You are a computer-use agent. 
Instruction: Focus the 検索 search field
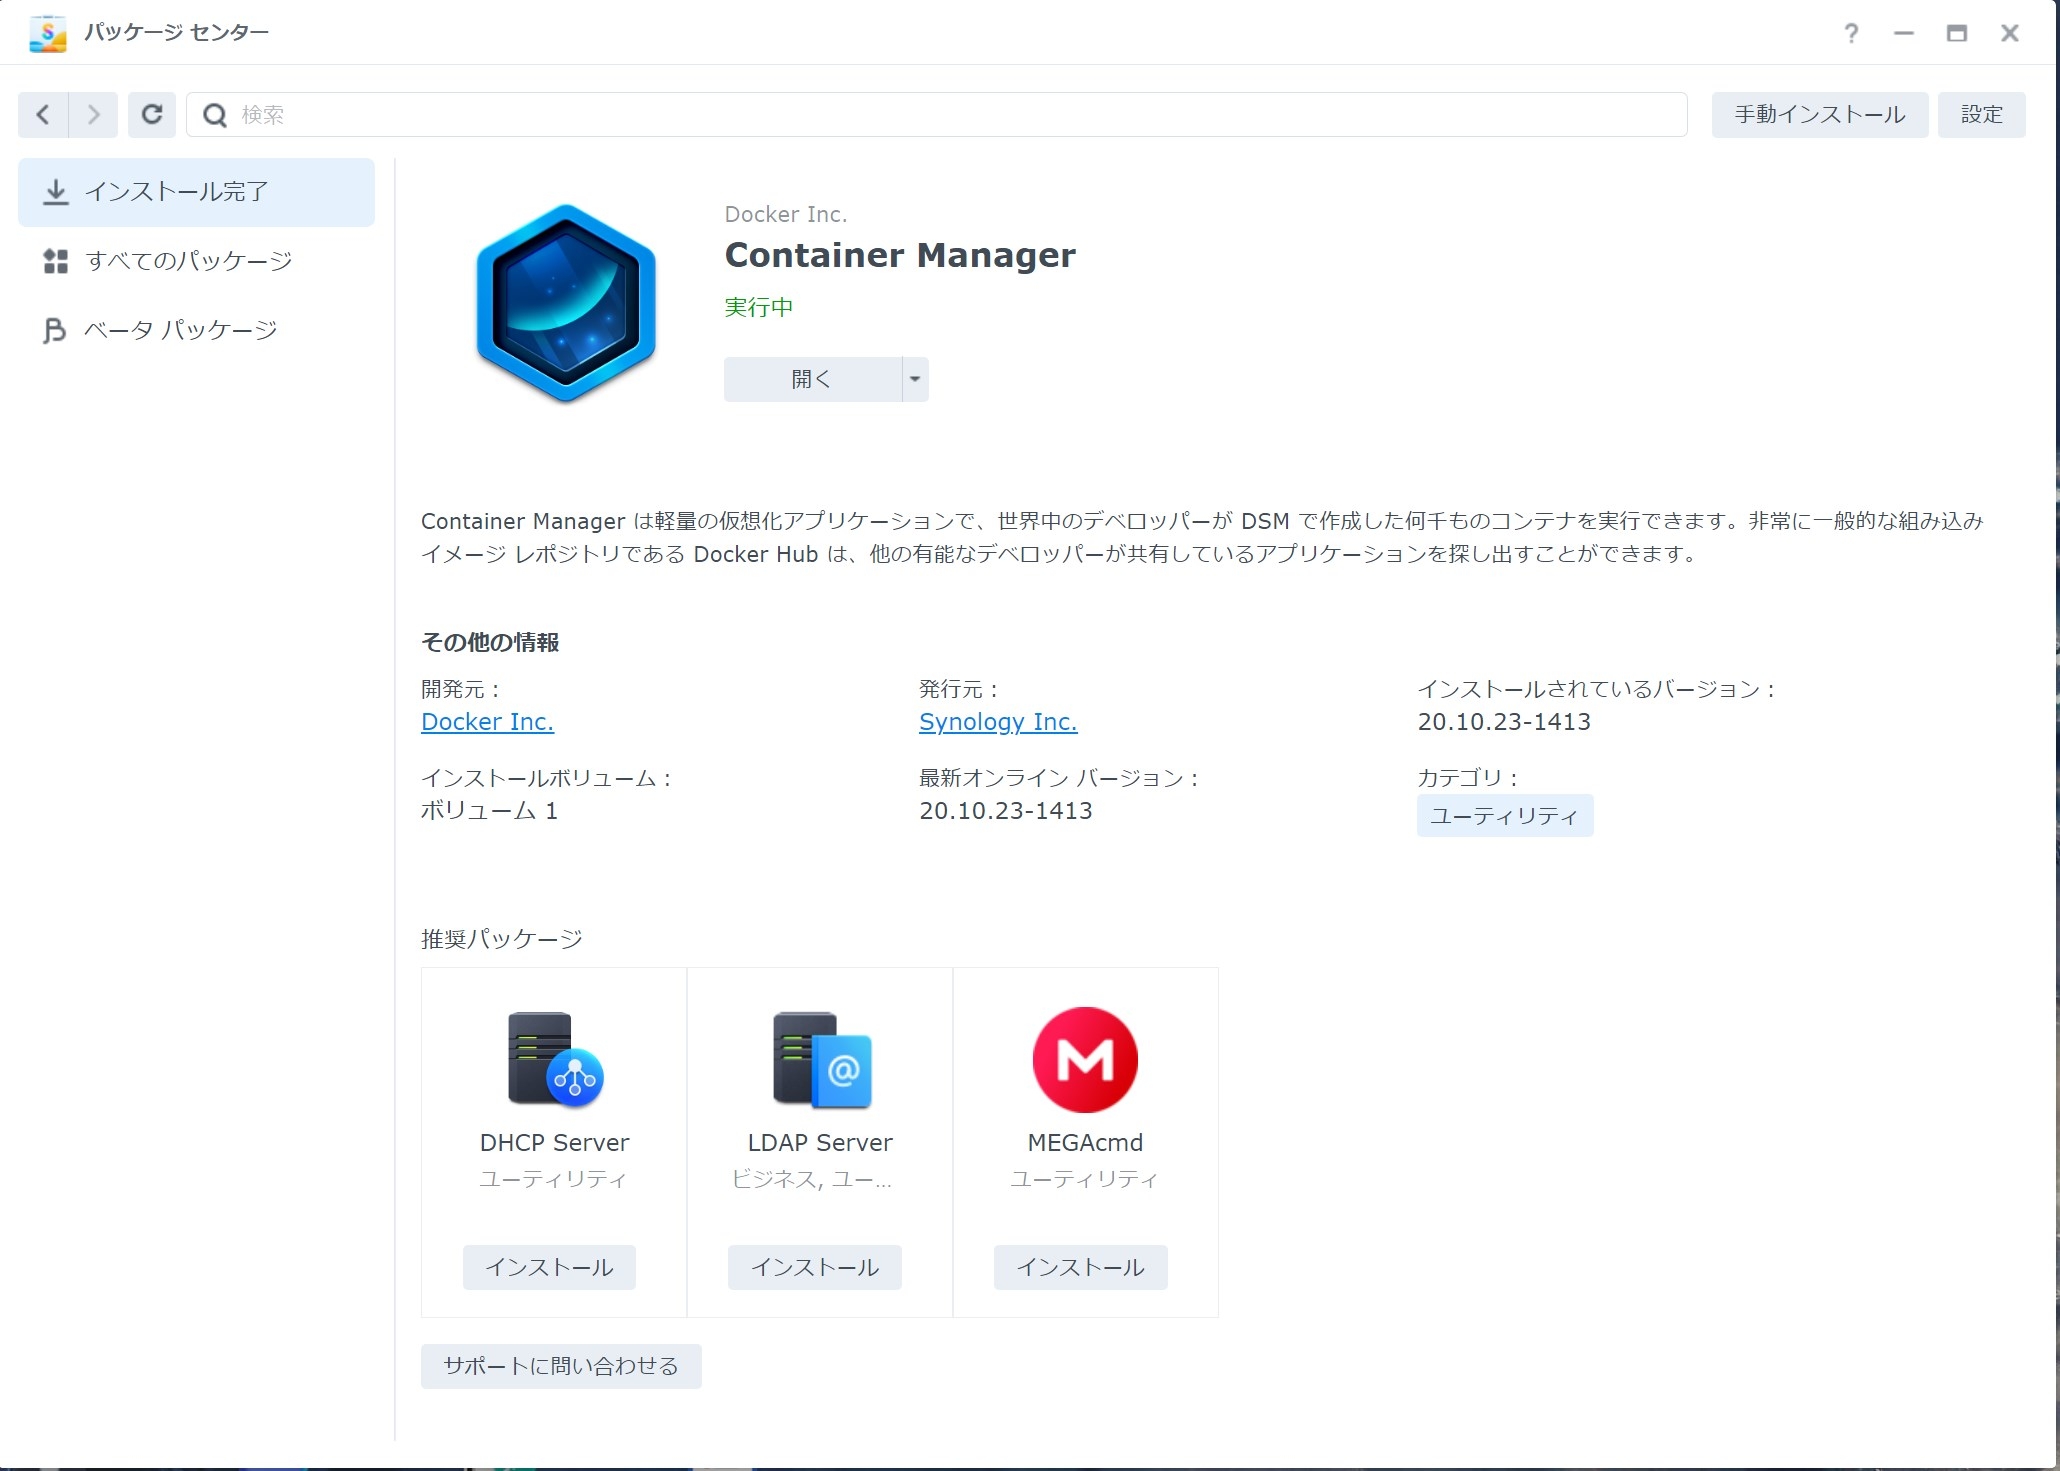[940, 115]
